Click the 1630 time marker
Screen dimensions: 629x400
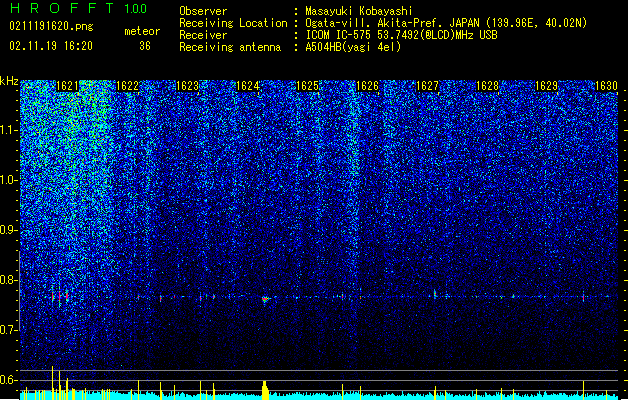606,86
